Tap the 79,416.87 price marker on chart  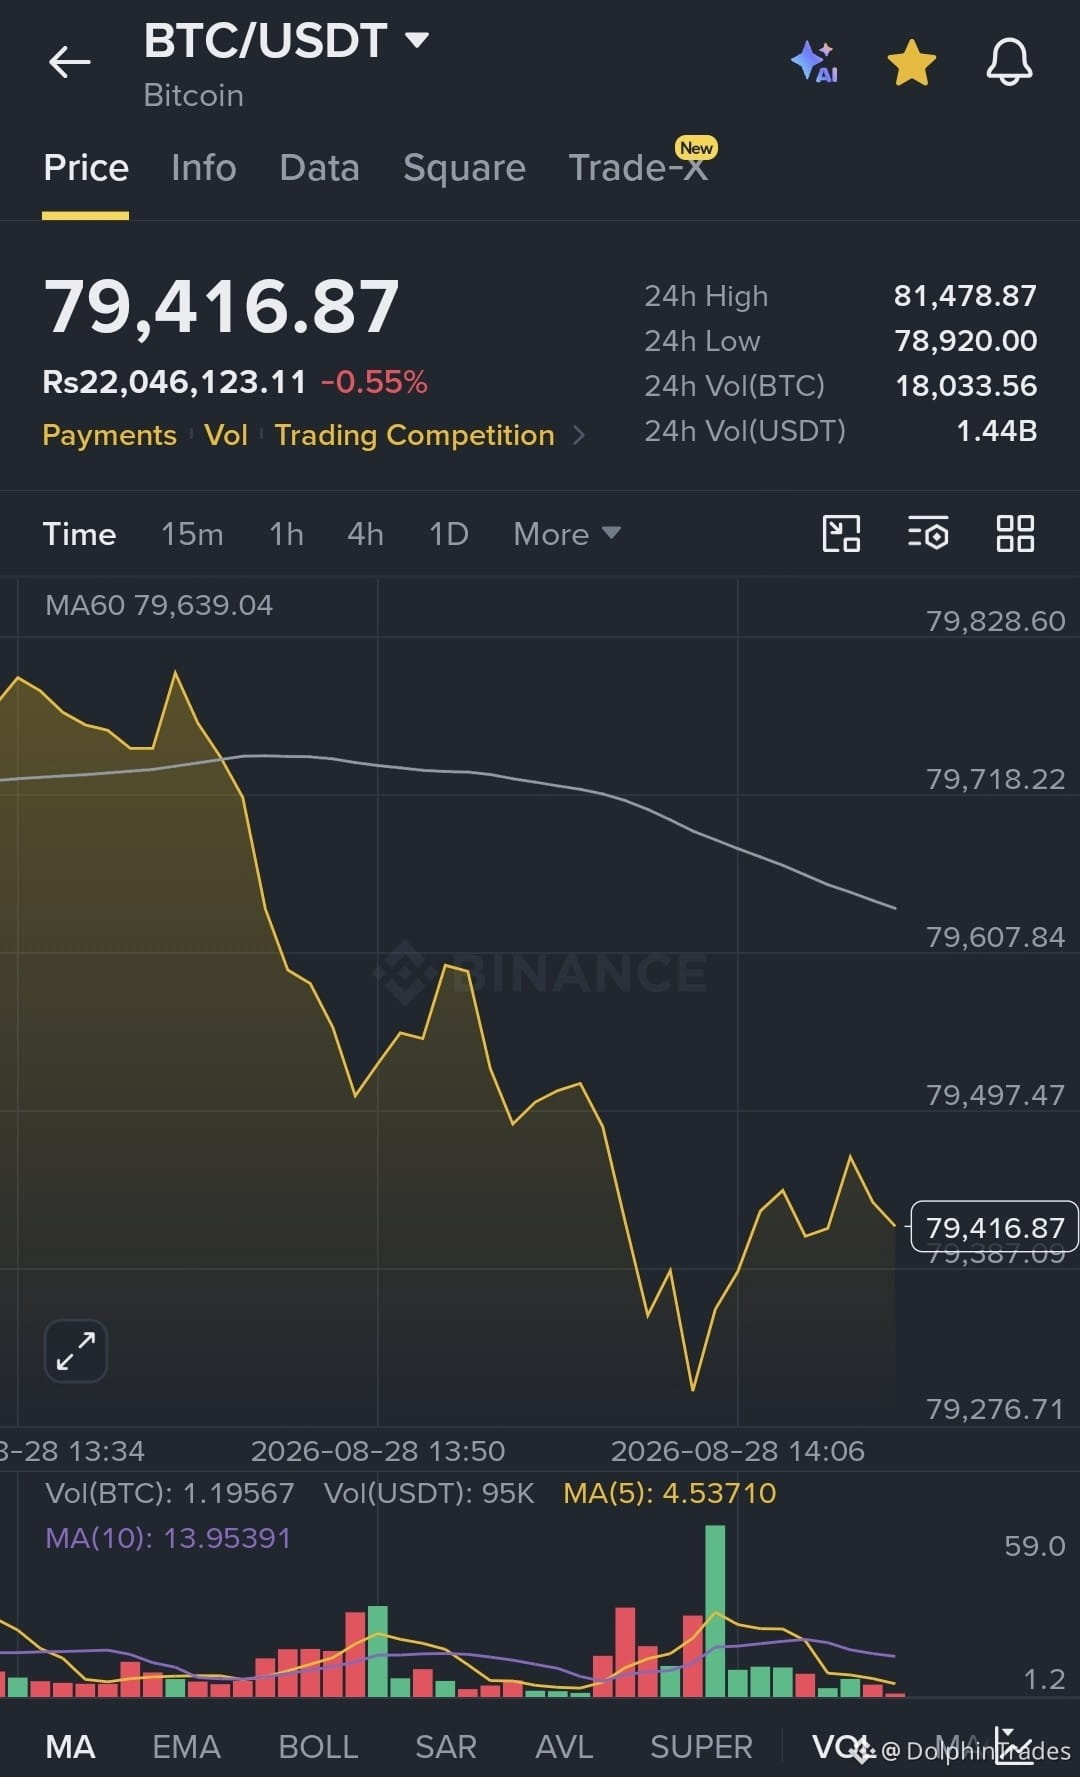point(994,1227)
